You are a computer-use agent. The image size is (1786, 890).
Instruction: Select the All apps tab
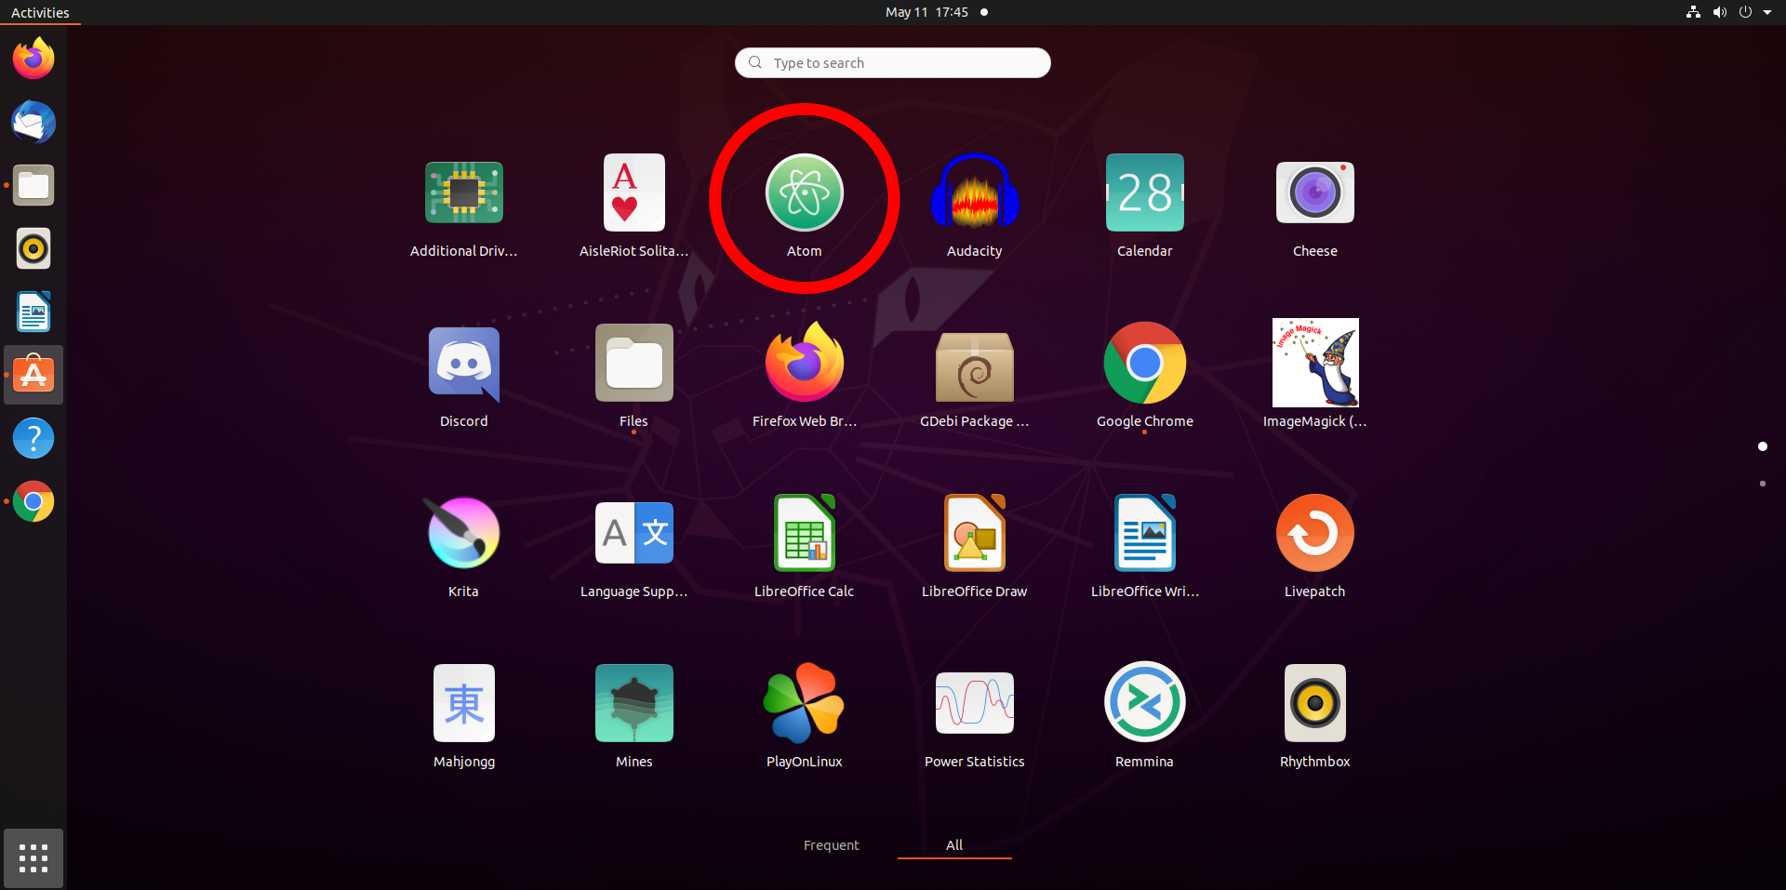tap(954, 845)
